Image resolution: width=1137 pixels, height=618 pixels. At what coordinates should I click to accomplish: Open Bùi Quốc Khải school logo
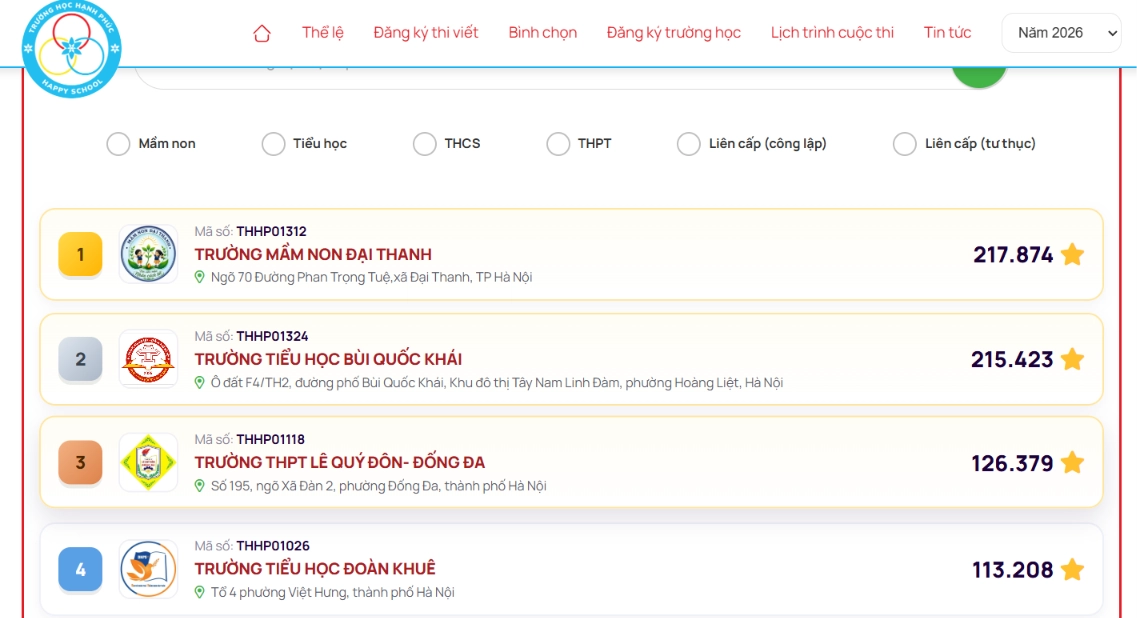coord(148,359)
